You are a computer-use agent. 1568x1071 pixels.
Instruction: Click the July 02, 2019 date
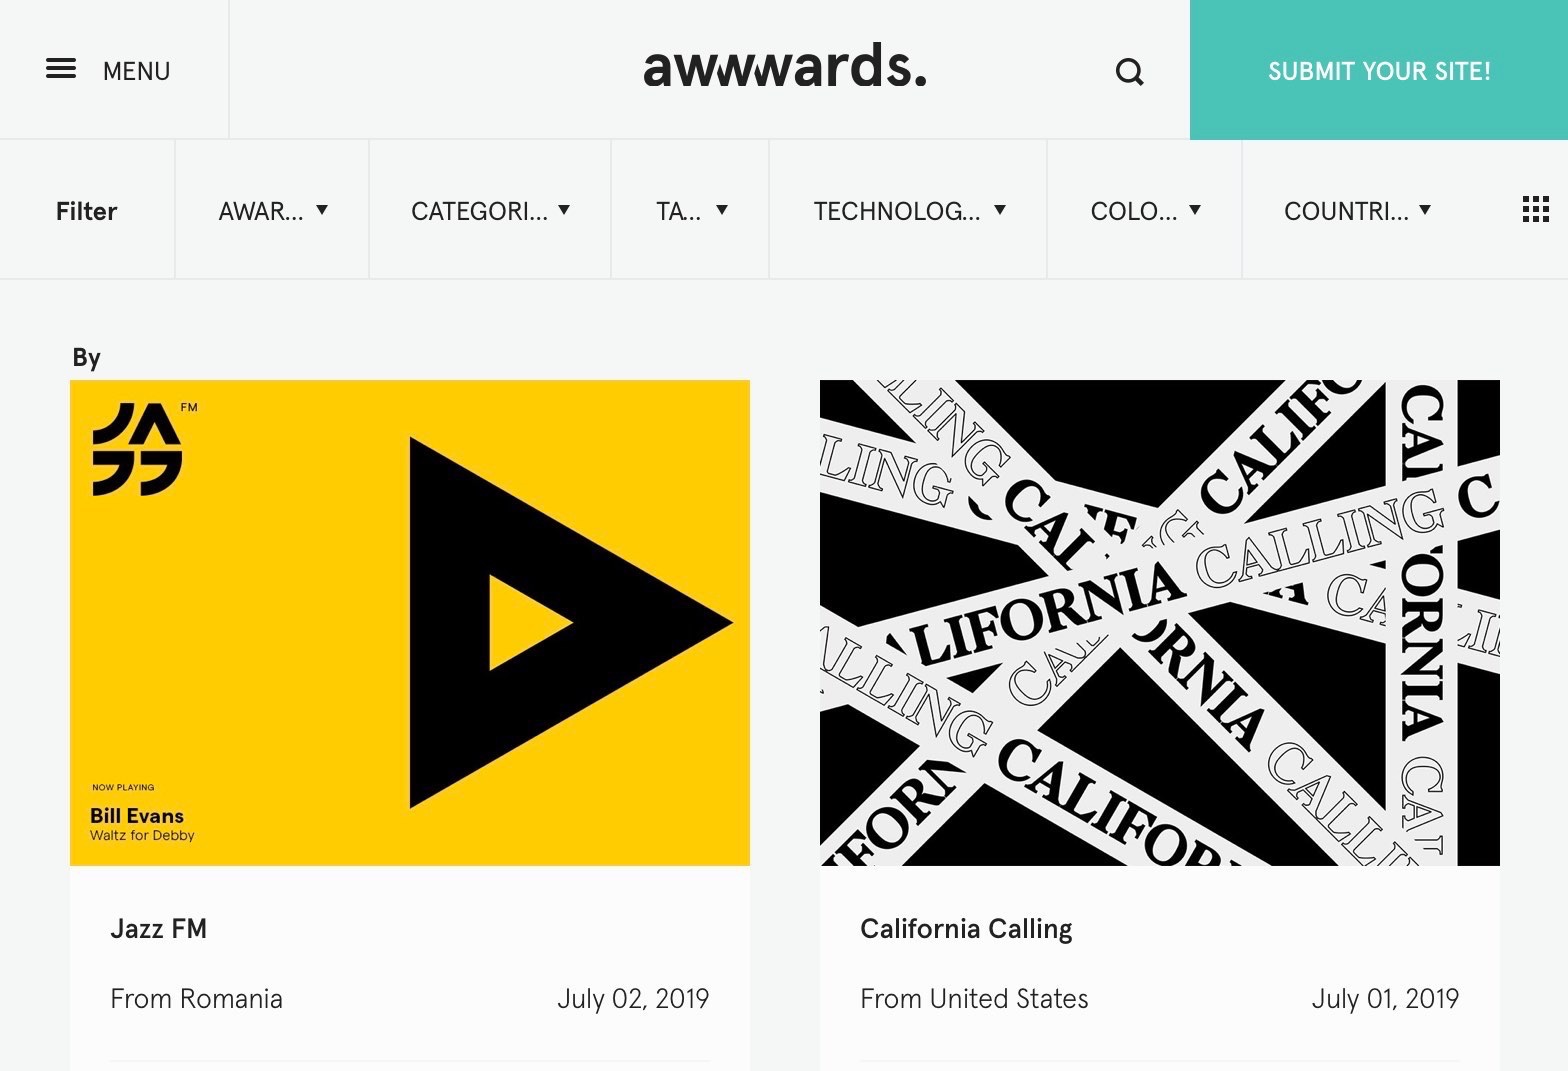(x=633, y=999)
